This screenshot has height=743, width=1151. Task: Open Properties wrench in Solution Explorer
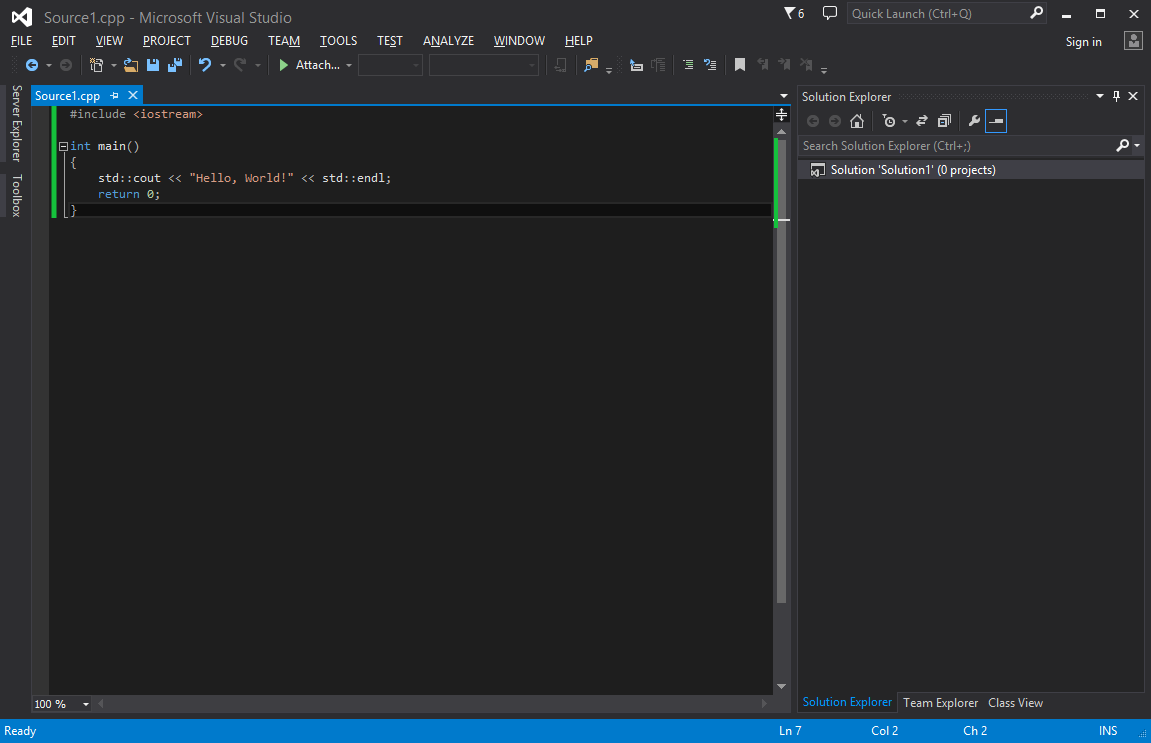point(974,121)
